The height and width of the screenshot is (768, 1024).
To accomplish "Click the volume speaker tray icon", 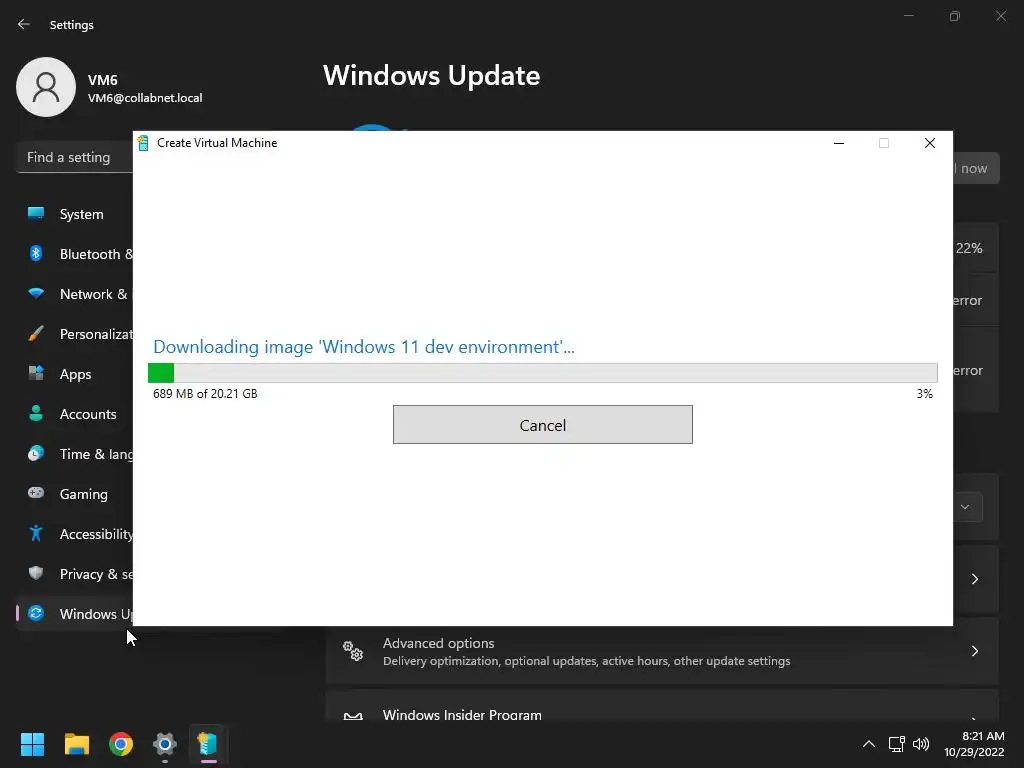I will pos(921,744).
